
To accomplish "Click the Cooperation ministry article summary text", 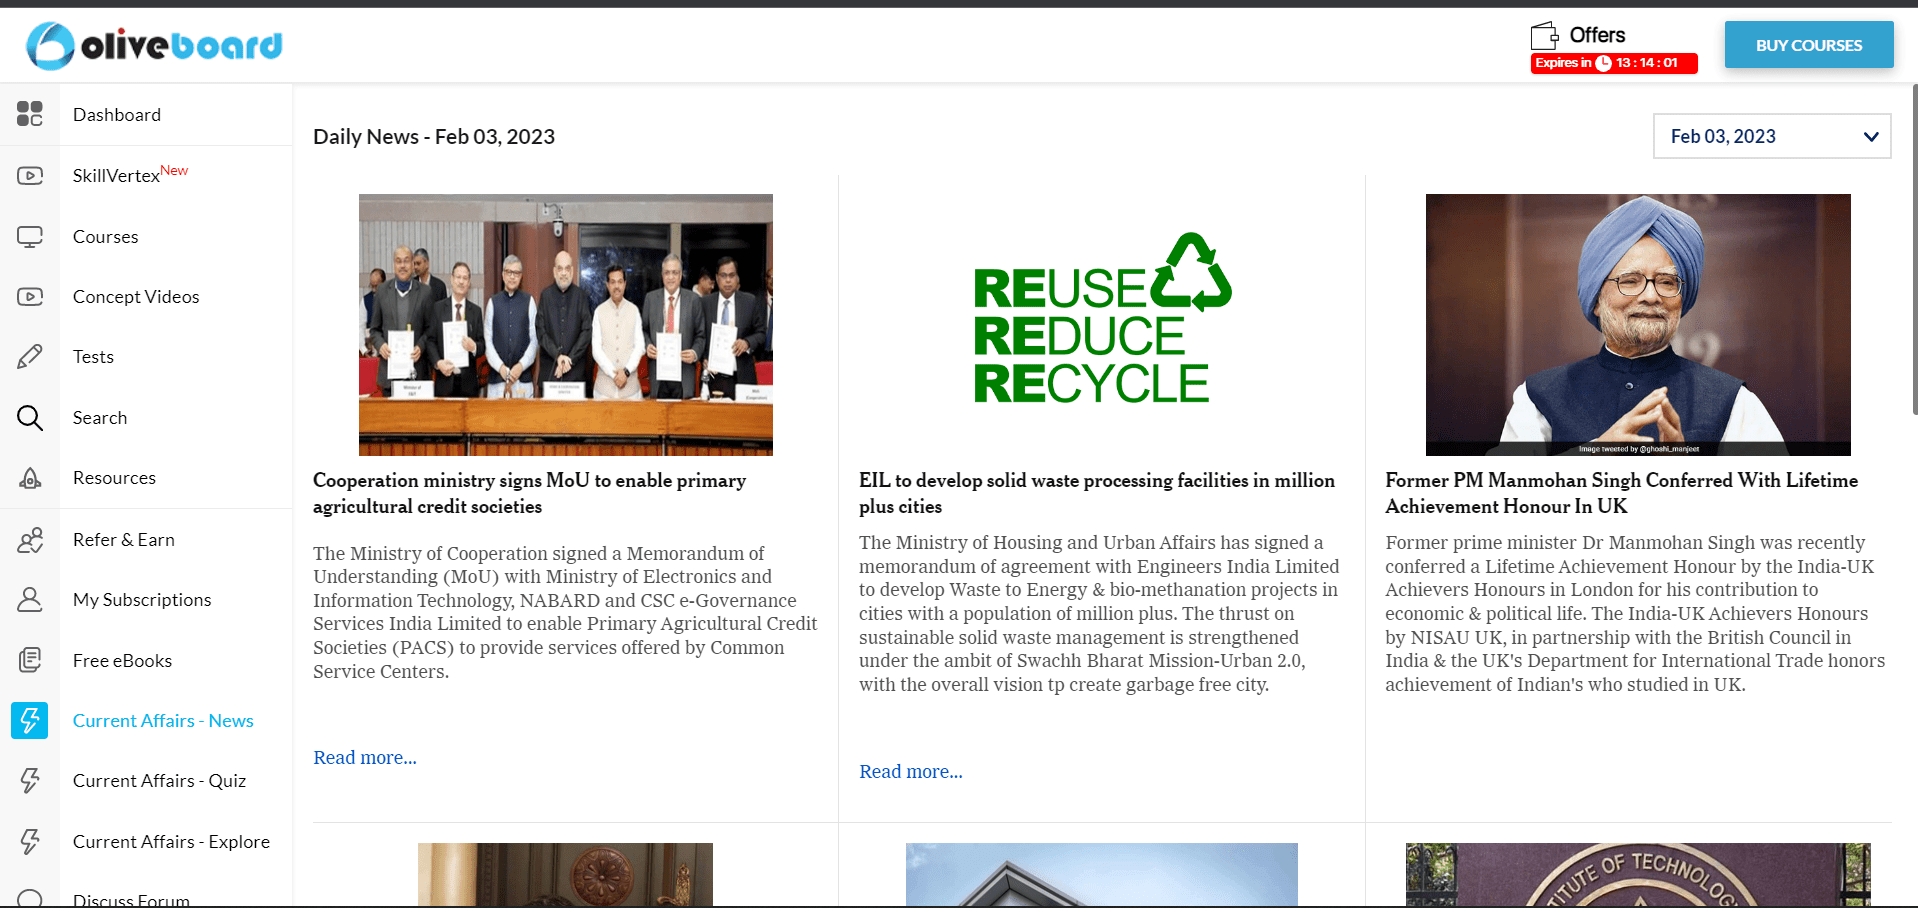I will [565, 612].
